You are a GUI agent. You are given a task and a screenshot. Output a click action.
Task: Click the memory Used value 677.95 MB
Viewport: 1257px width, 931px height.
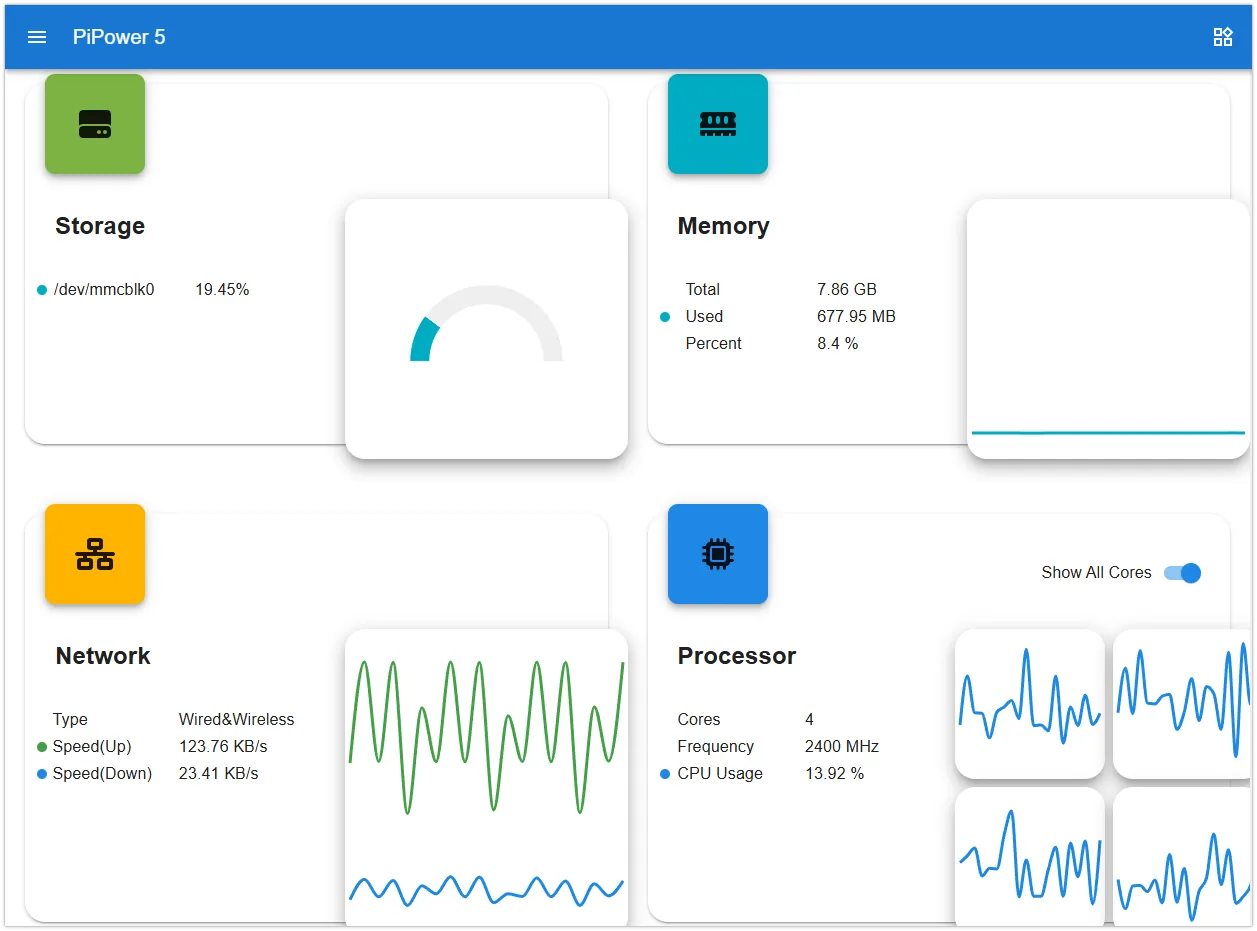click(856, 317)
